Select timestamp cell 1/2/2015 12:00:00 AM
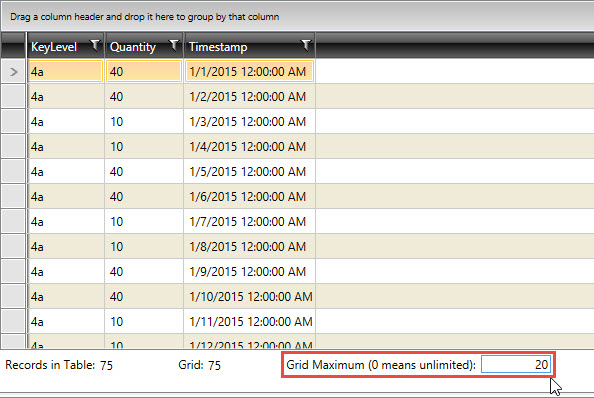This screenshot has height=398, width=594. tap(249, 97)
